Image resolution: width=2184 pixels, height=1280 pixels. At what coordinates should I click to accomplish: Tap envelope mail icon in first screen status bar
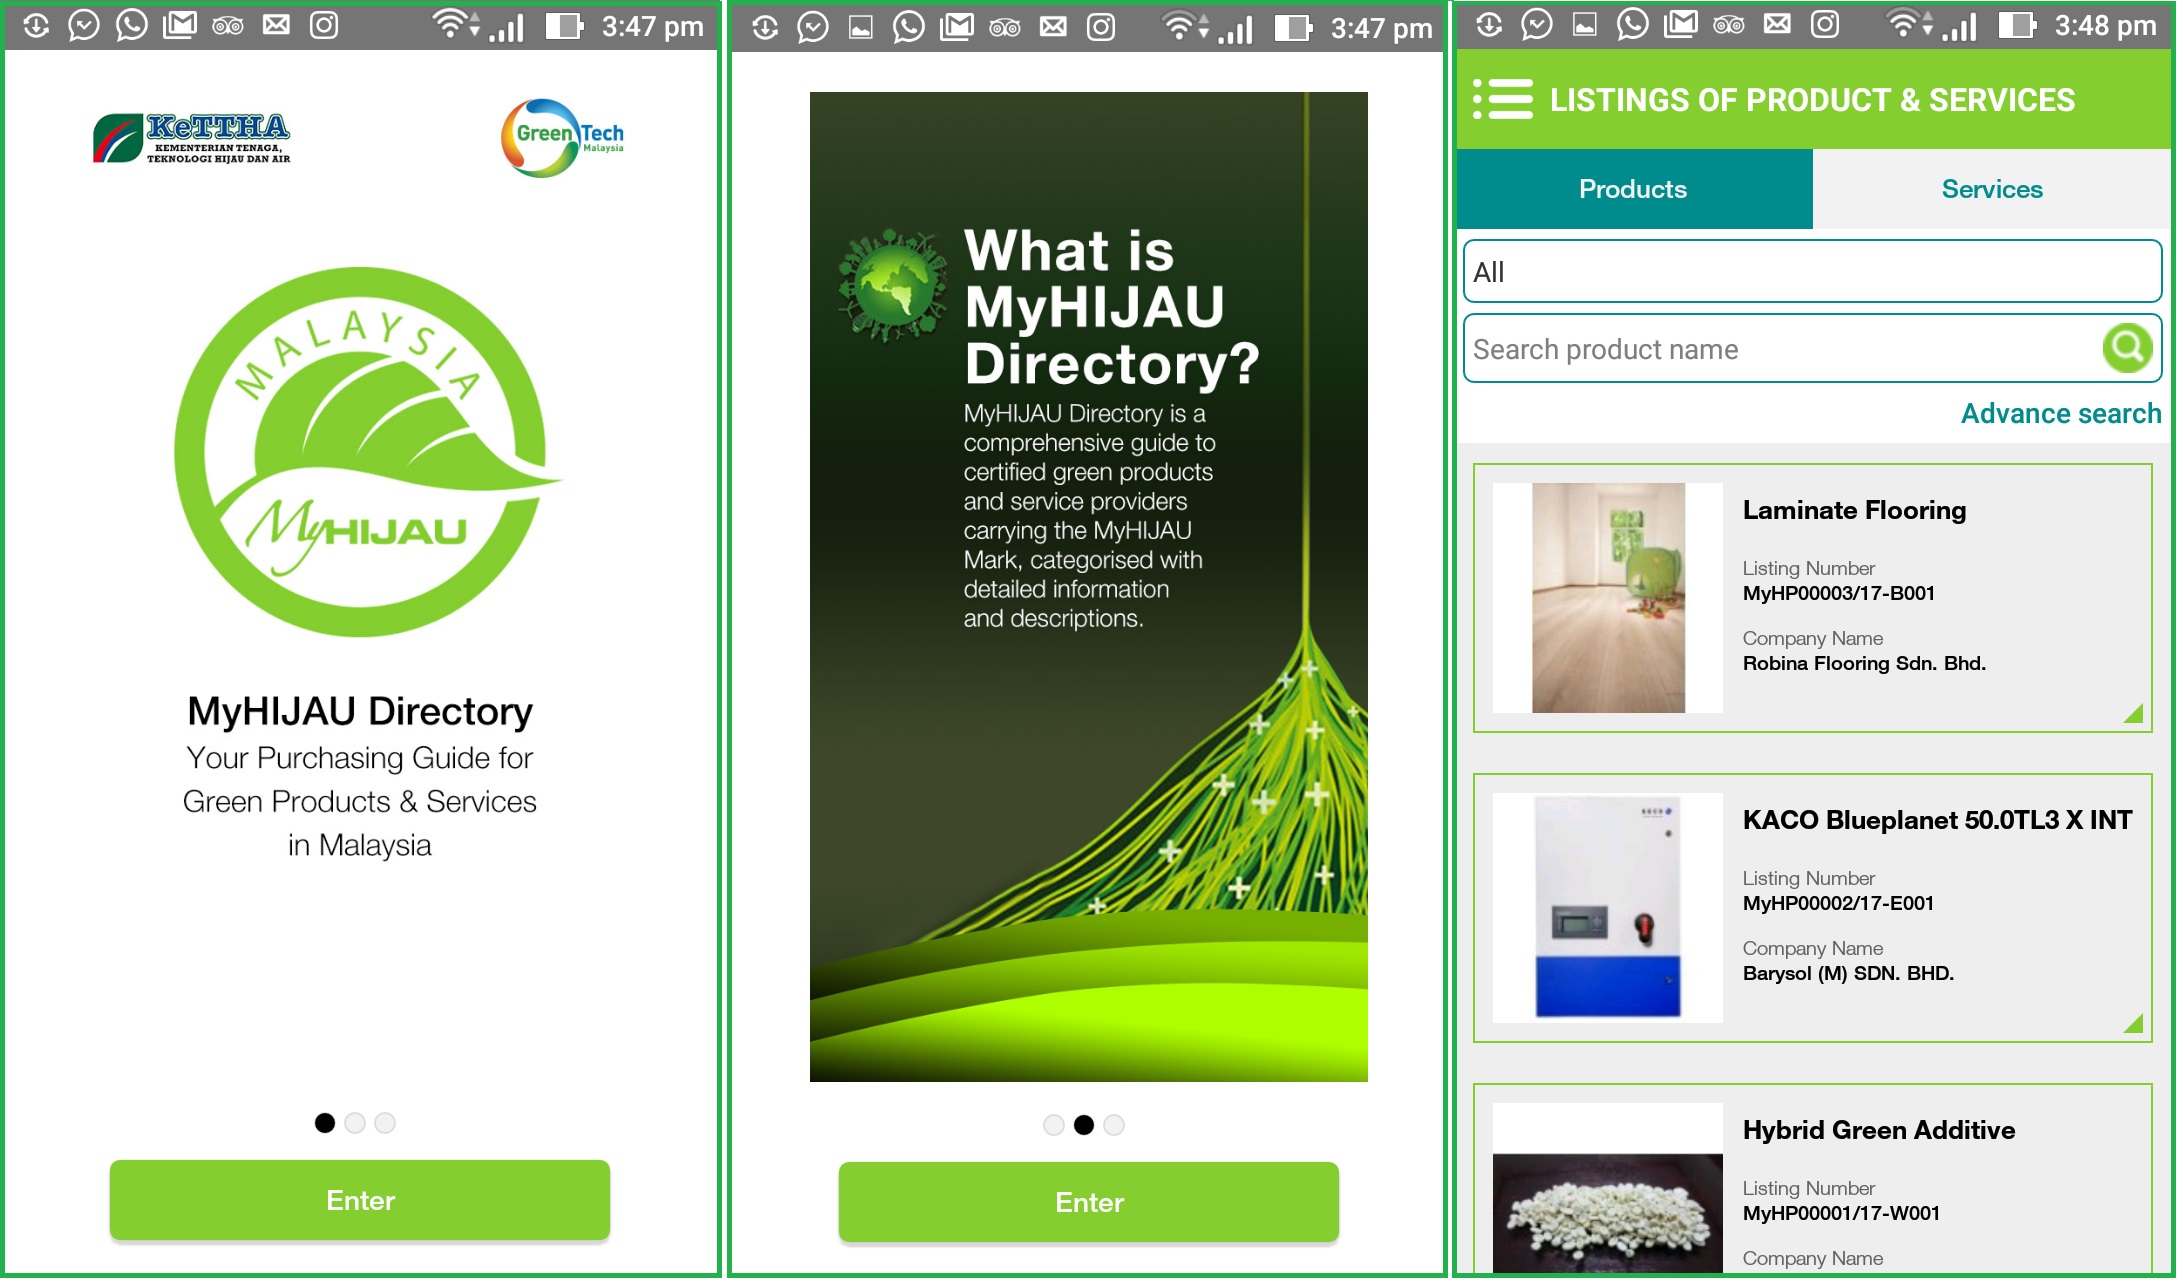276,25
